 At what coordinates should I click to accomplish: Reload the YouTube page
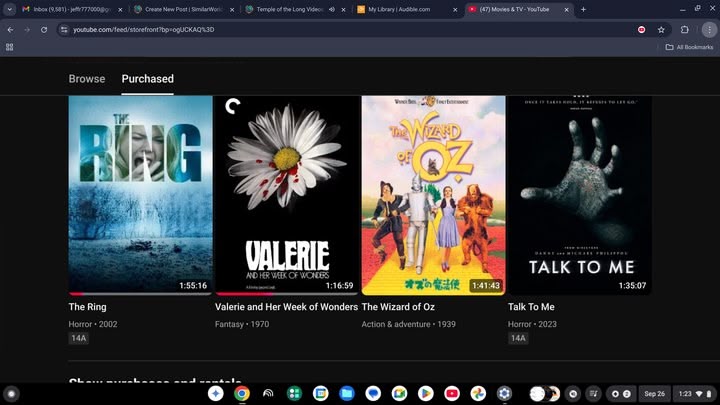coord(44,29)
